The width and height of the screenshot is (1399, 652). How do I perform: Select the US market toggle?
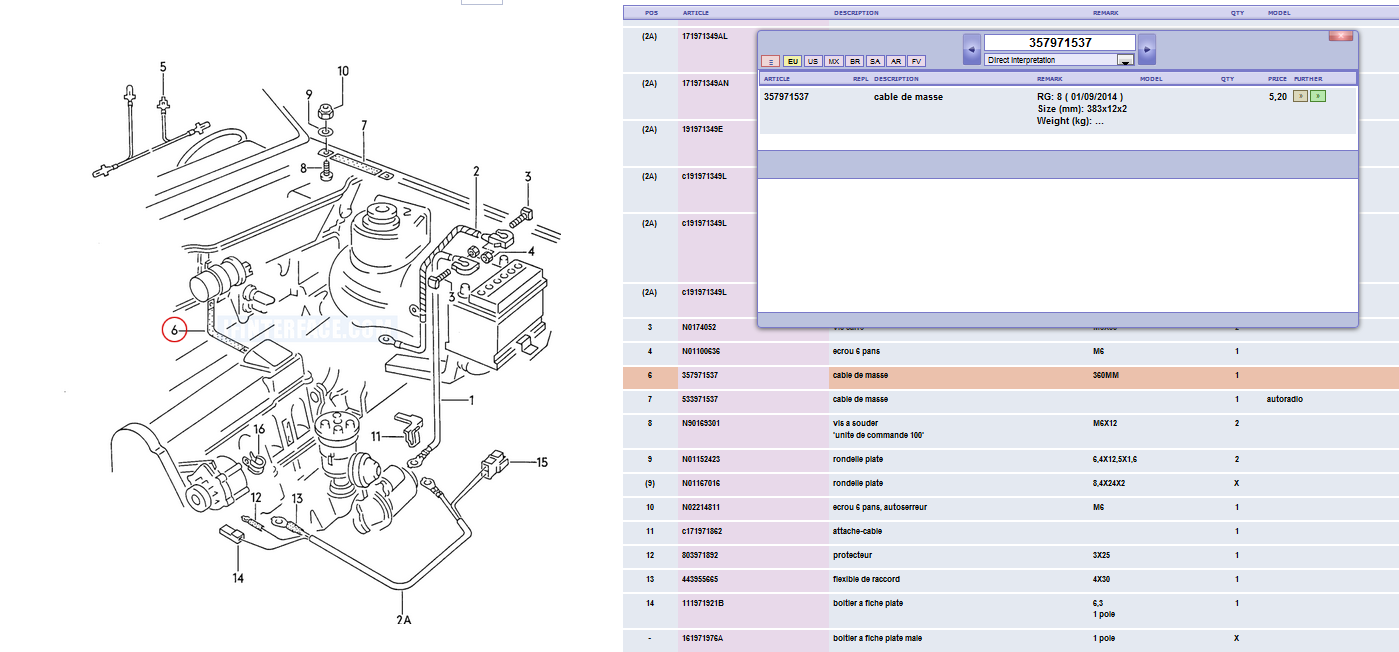[x=813, y=61]
